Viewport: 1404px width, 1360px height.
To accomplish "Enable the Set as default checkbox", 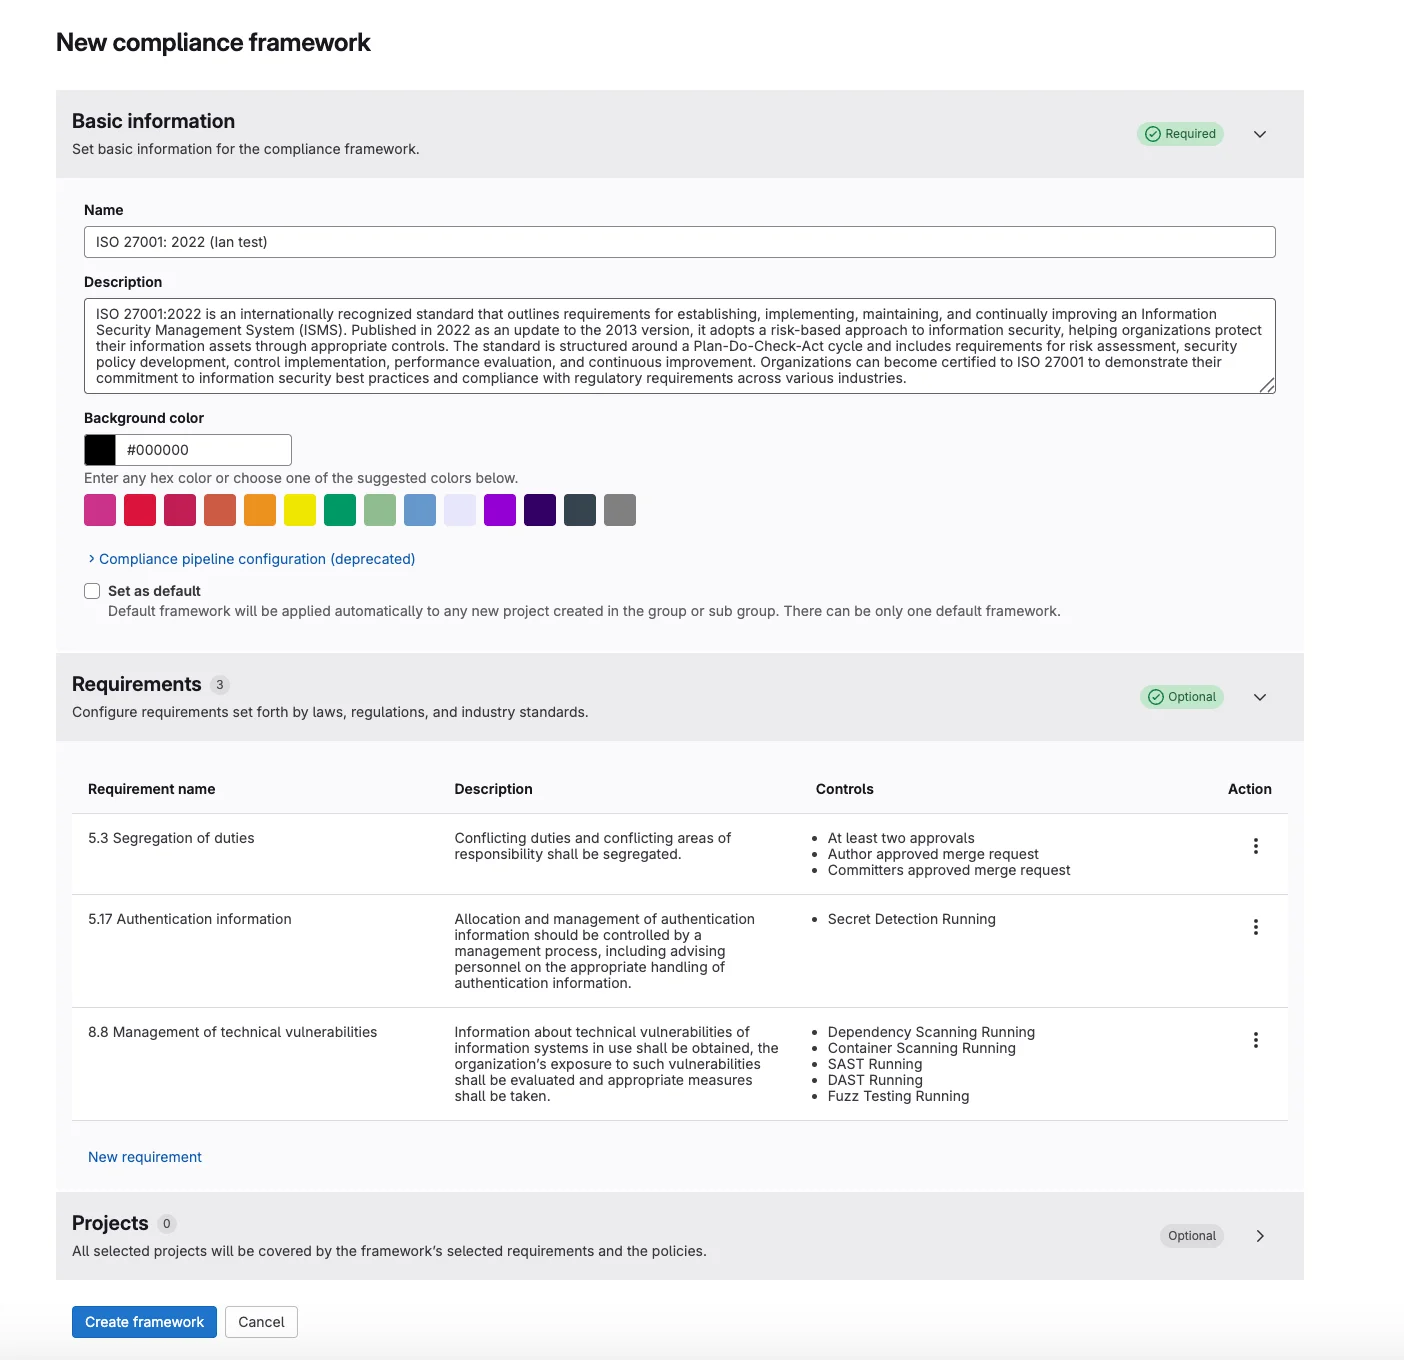I will (x=92, y=590).
